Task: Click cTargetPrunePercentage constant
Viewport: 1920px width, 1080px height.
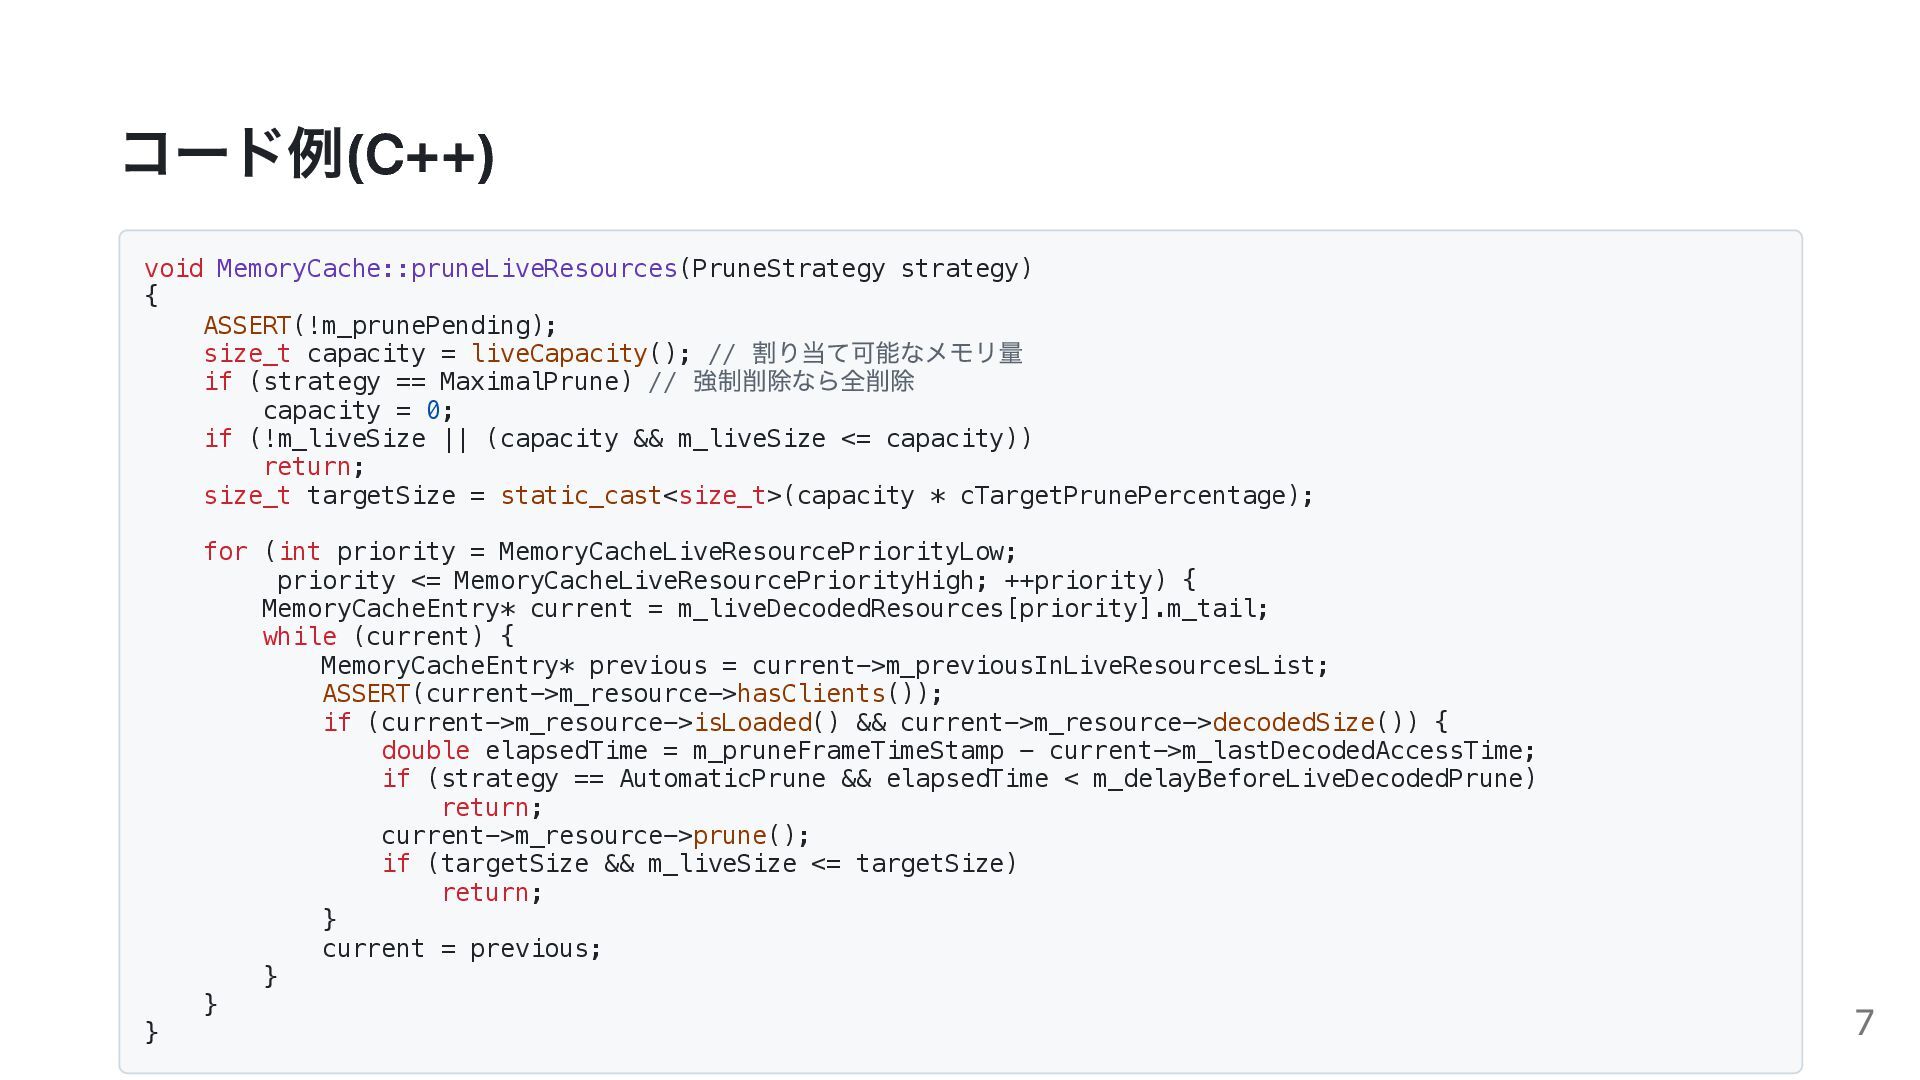Action: 1122,495
